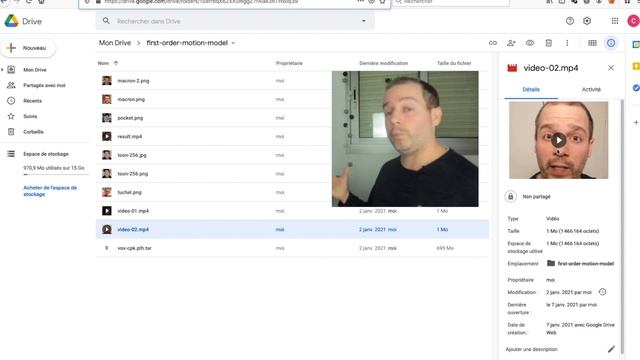
Task: Click the storage usage bar
Action: click(56, 174)
